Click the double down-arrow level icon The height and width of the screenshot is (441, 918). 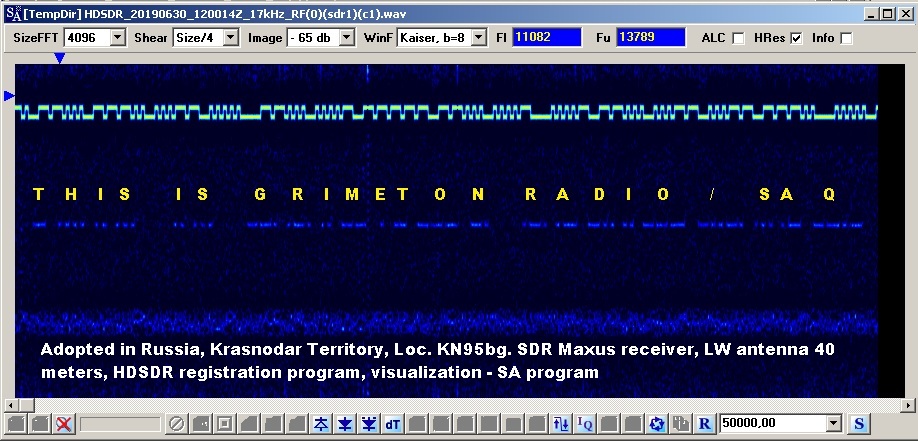click(x=369, y=423)
